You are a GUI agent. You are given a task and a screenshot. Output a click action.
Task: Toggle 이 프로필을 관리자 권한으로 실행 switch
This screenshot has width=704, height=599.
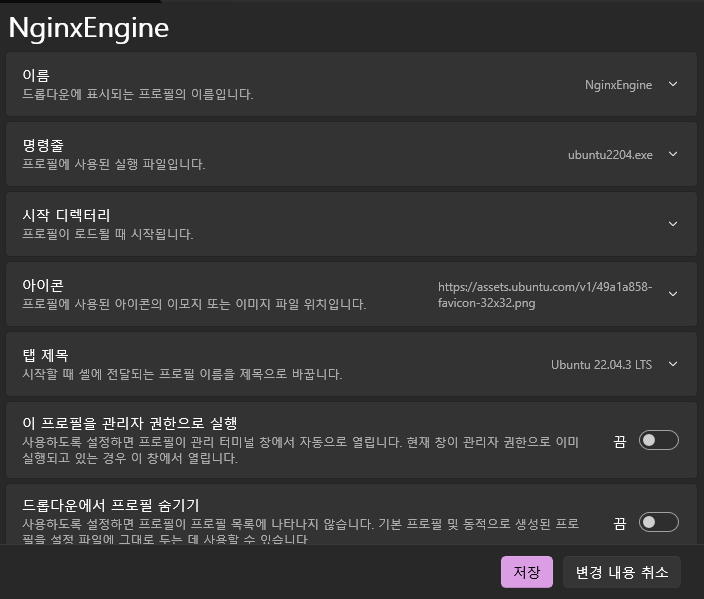click(659, 440)
